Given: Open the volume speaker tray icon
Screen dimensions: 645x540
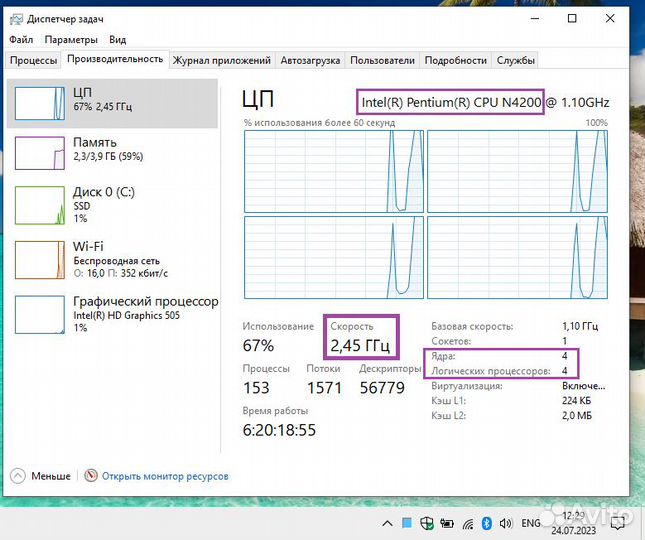Looking at the screenshot, I should coord(506,524).
